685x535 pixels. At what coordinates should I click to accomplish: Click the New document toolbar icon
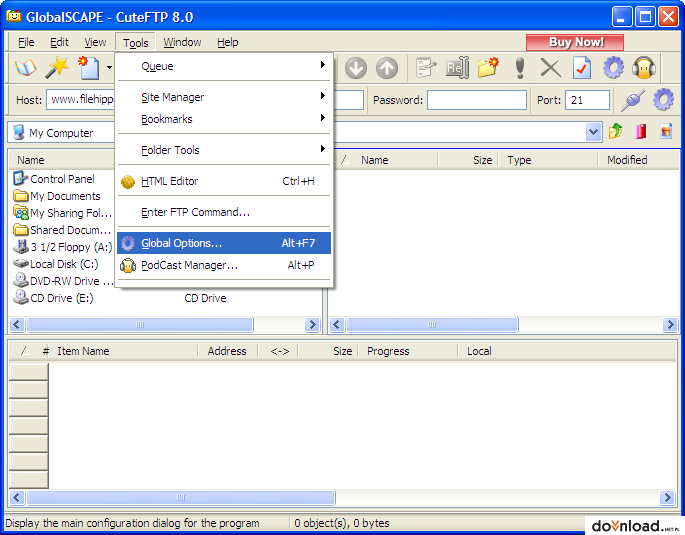(89, 68)
